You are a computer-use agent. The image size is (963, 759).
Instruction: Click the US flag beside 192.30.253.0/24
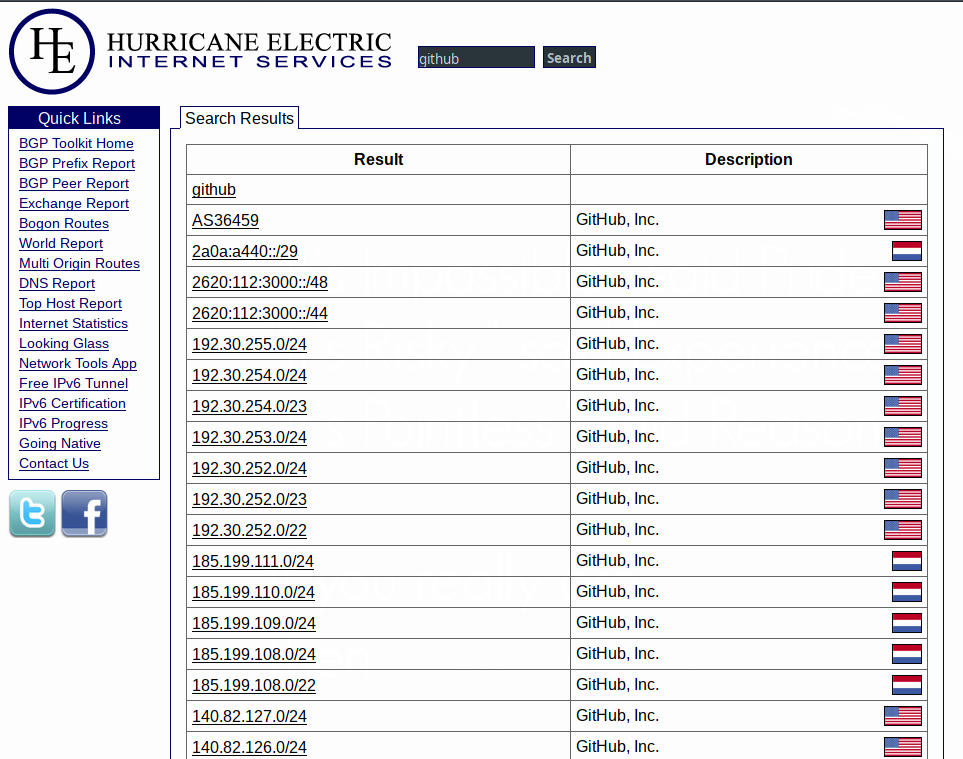(x=903, y=437)
